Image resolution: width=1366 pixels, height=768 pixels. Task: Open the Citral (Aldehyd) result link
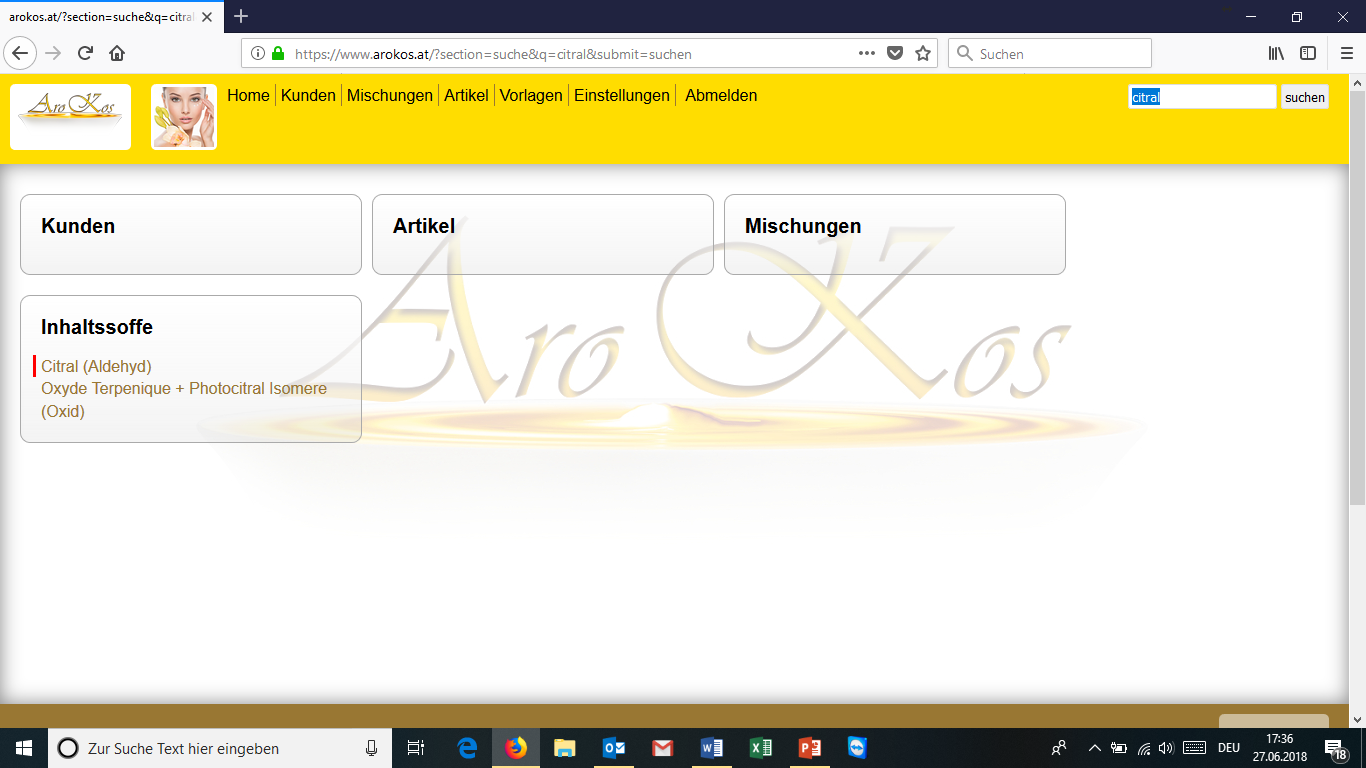[96, 366]
